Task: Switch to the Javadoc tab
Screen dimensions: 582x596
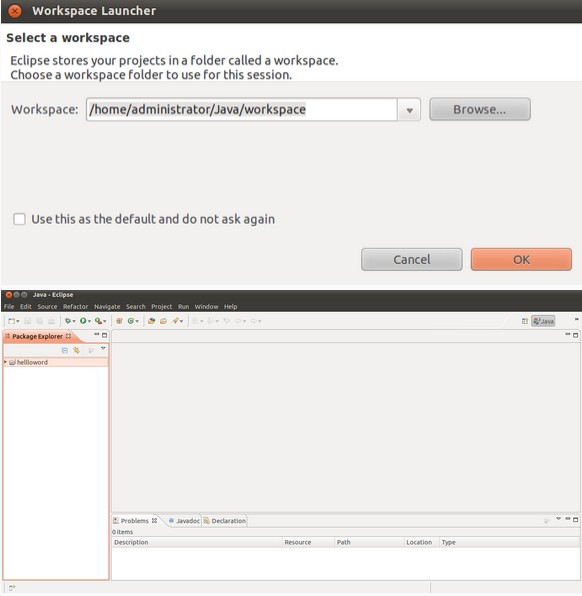Action: 184,521
